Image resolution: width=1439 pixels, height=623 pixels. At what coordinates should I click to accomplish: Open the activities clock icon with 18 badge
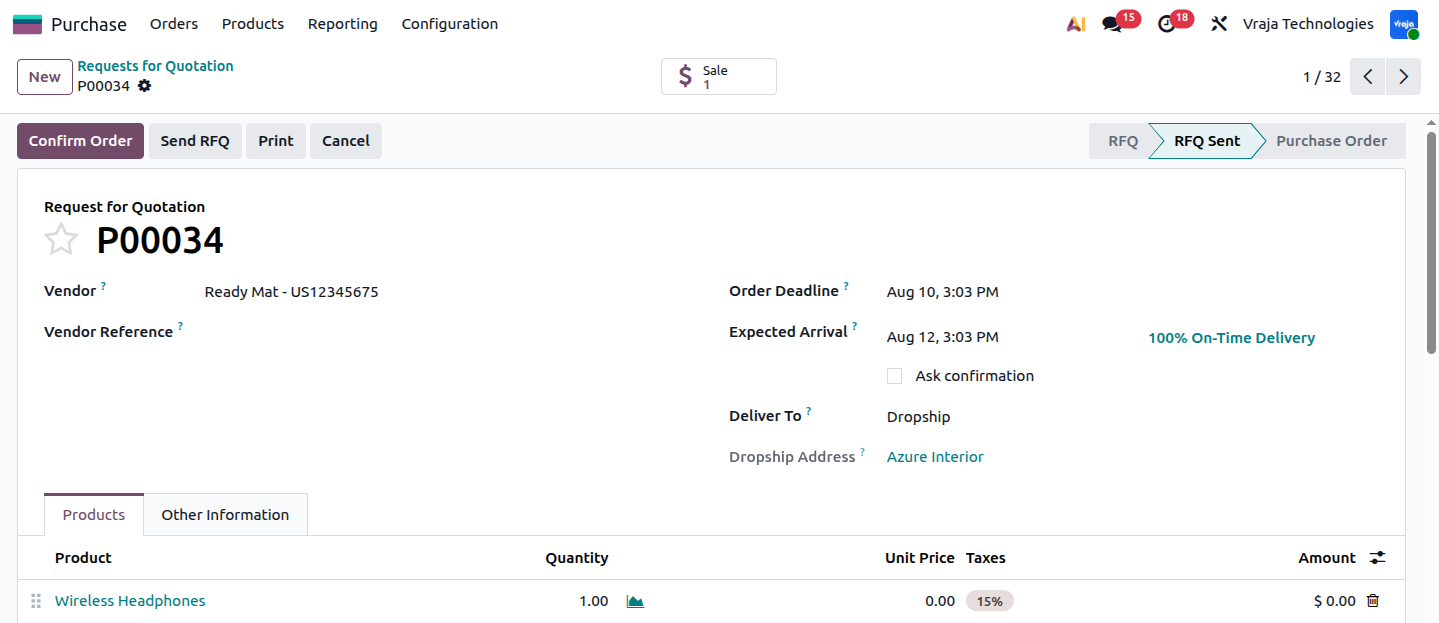coord(1167,24)
